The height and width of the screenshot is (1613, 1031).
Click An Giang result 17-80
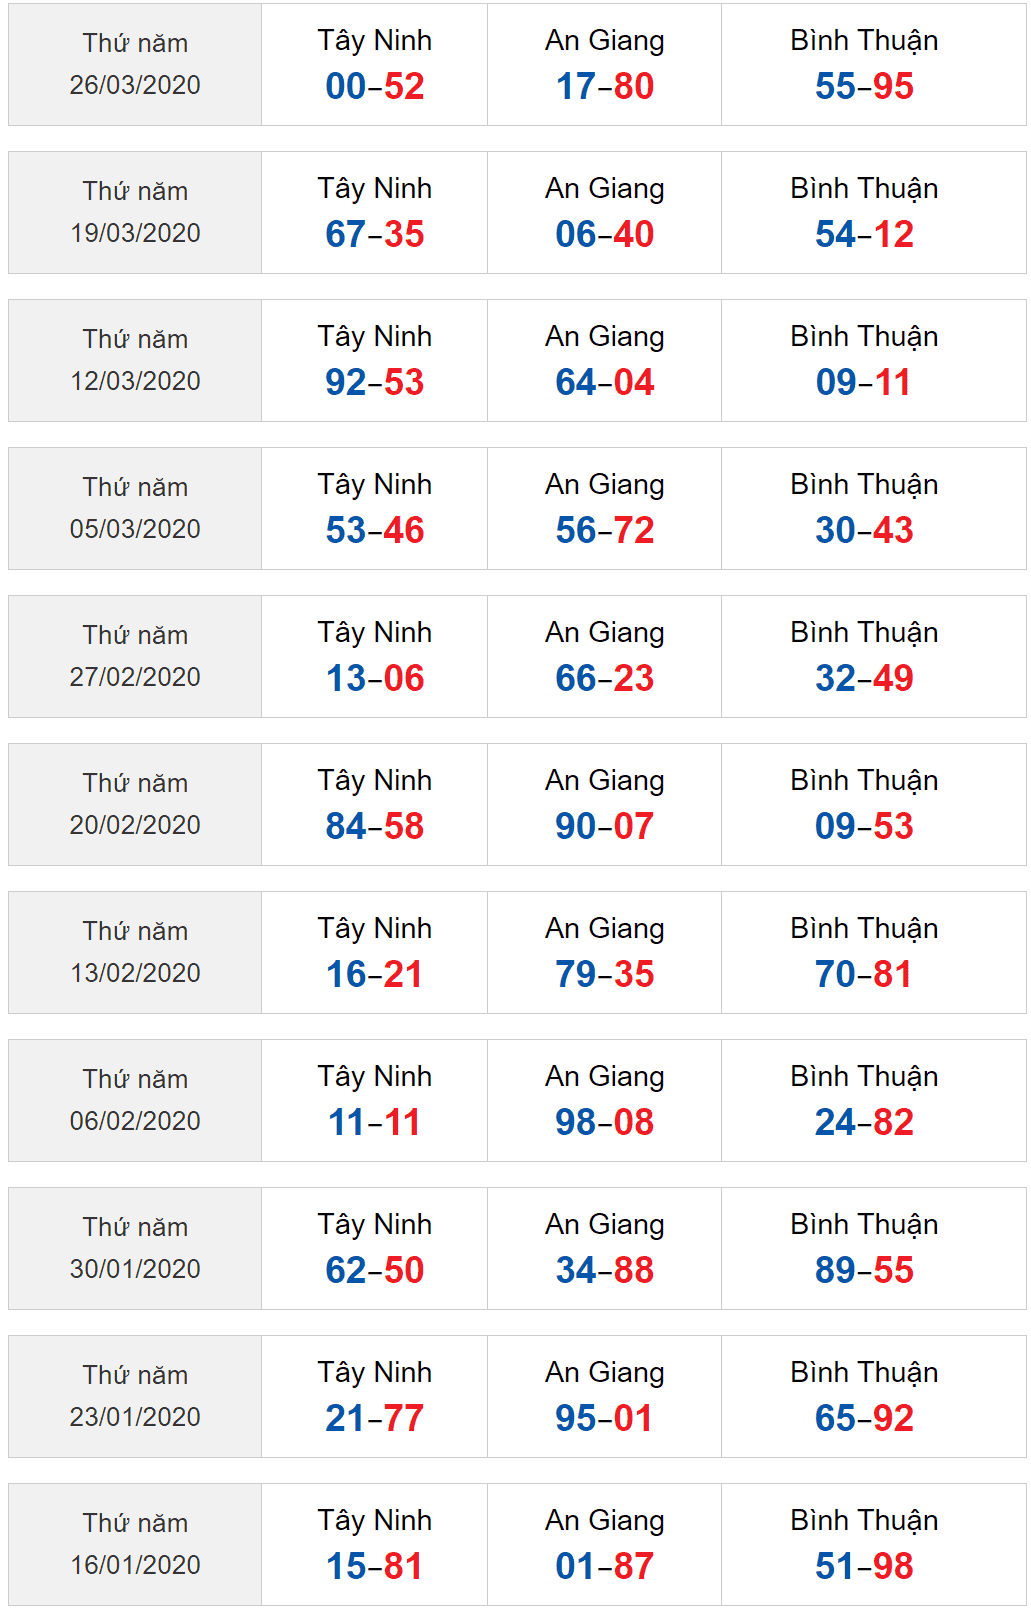coord(604,86)
